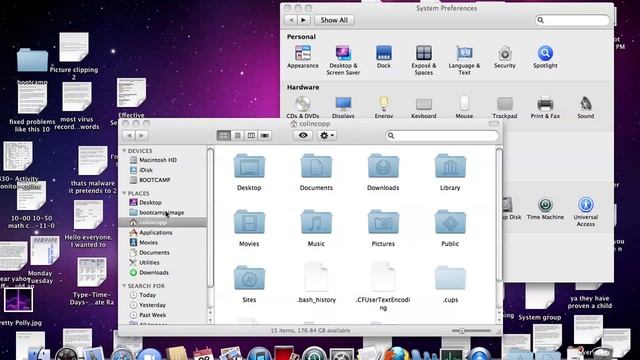
Task: Collapse PLACES section in sidebar
Action: (x=124, y=193)
